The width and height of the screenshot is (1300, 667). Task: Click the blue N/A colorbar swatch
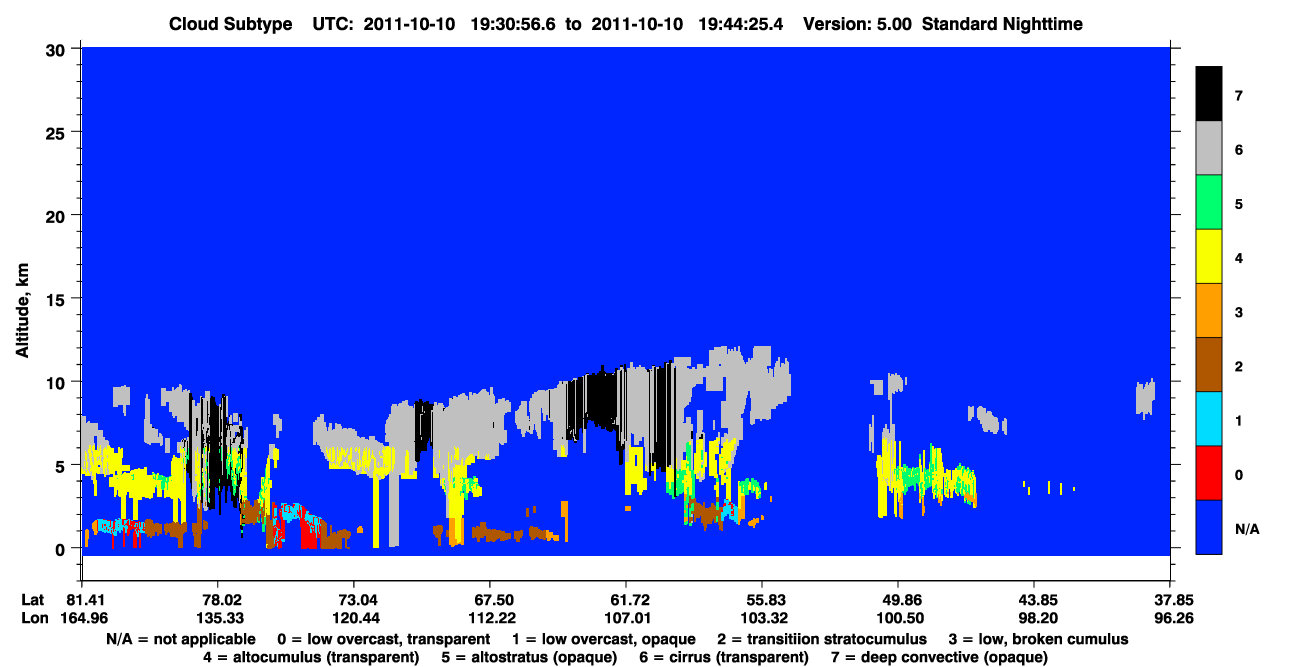click(x=1208, y=526)
